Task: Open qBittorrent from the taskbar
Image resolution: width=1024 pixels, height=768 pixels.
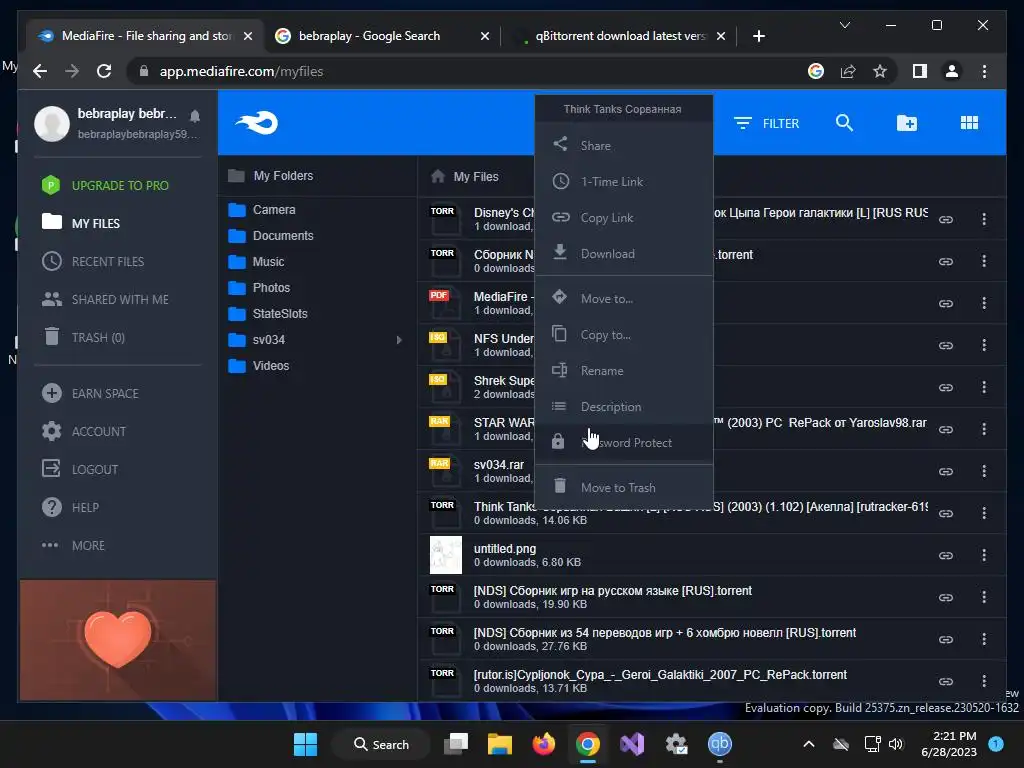Action: coord(719,744)
